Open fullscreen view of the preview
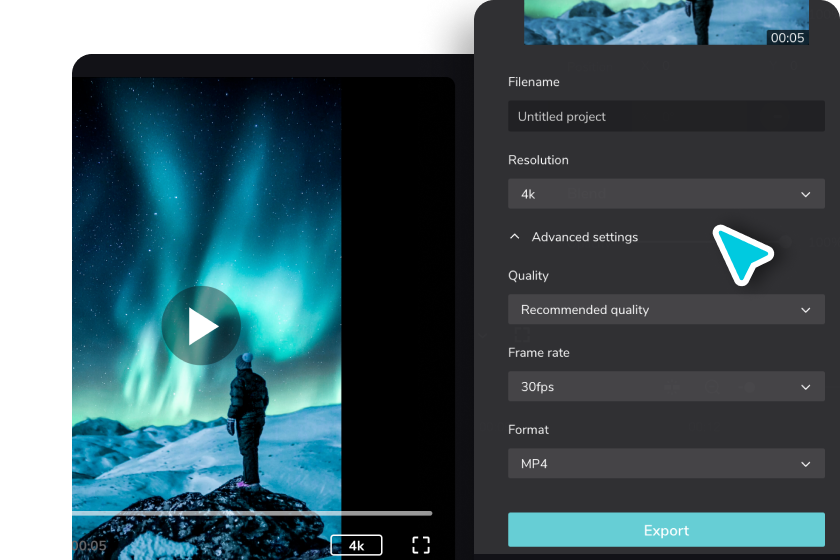This screenshot has width=840, height=560. coord(421,545)
